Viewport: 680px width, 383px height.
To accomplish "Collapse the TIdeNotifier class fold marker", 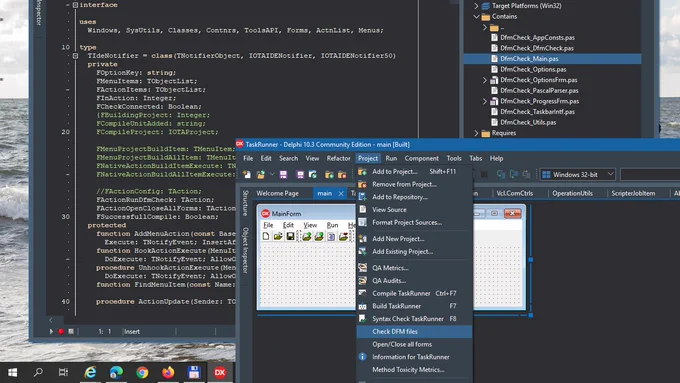I will [75, 56].
